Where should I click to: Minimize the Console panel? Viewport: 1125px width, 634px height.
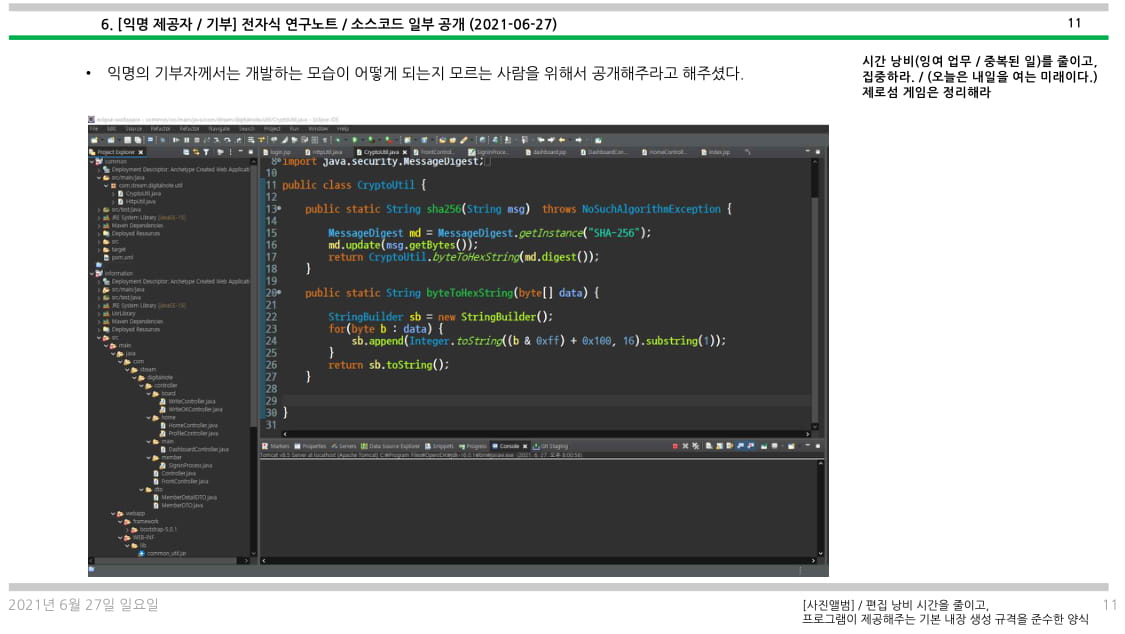coord(808,446)
